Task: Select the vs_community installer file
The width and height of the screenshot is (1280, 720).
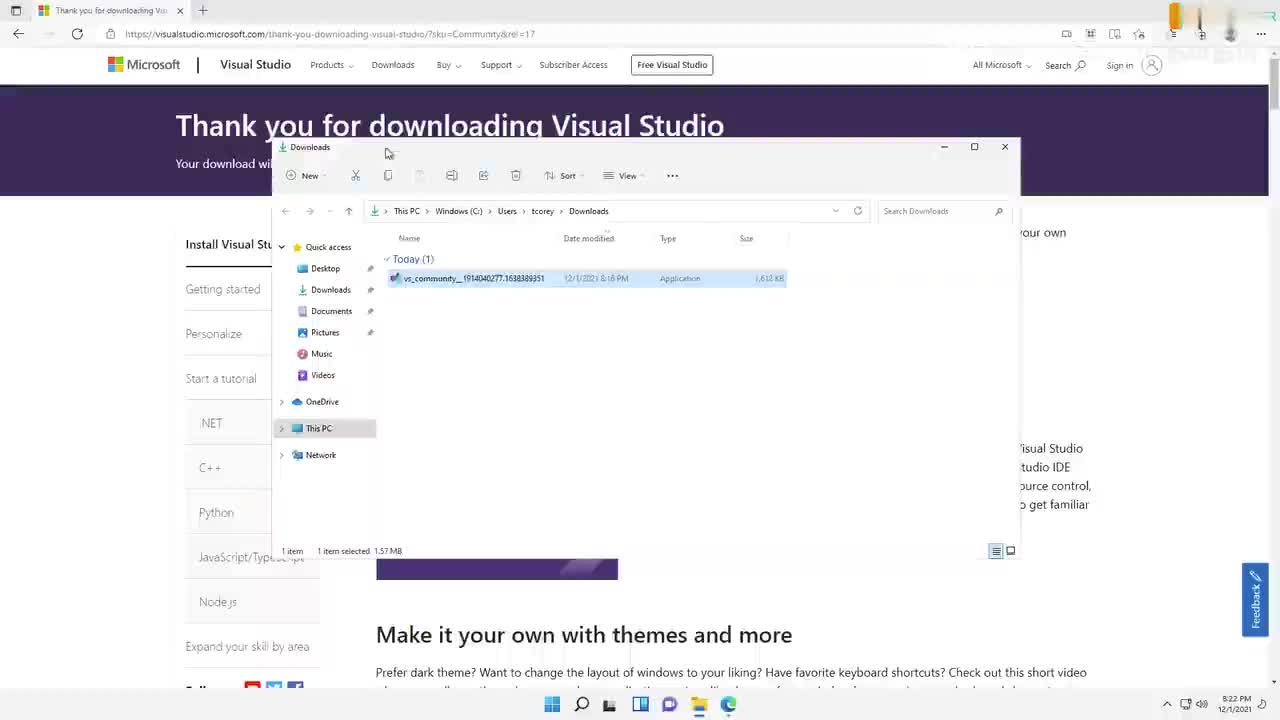Action: pos(587,279)
